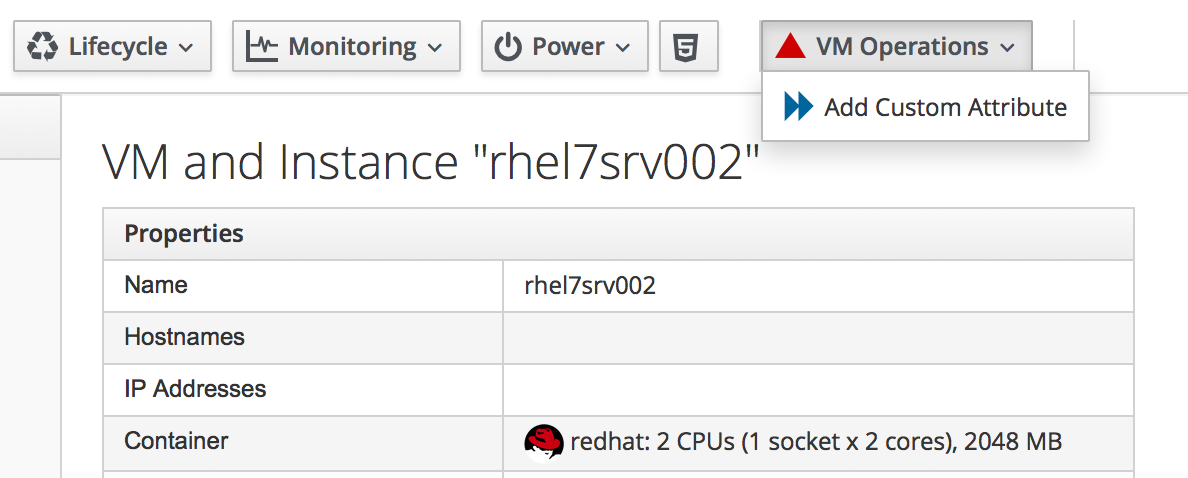Screen dimensions: 1188x478
Task: Open the redhat 2 CPUs container details
Action: click(x=815, y=441)
